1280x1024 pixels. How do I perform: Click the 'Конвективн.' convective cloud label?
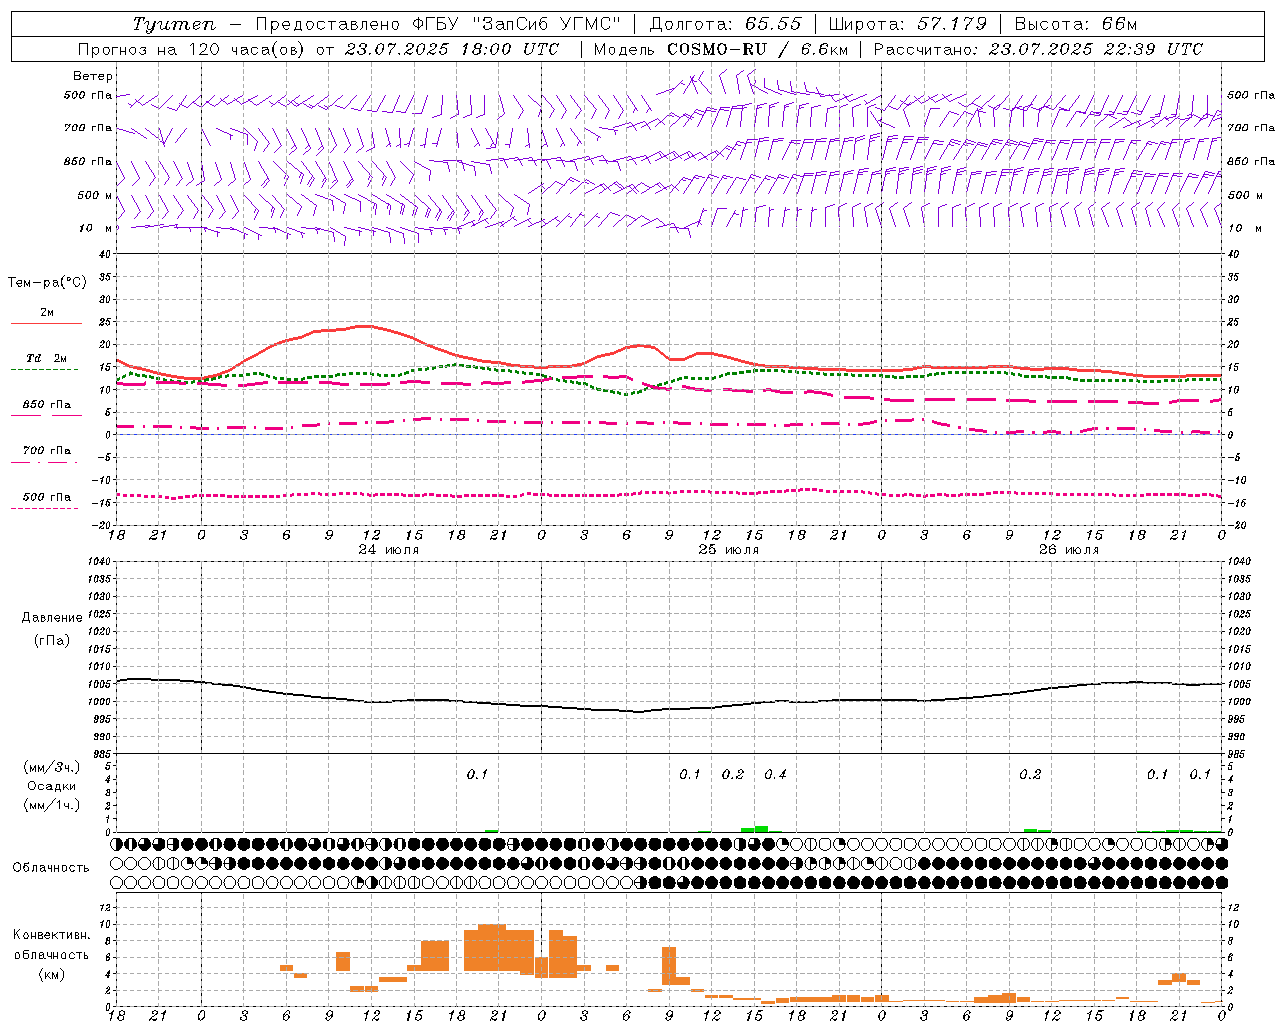point(51,935)
